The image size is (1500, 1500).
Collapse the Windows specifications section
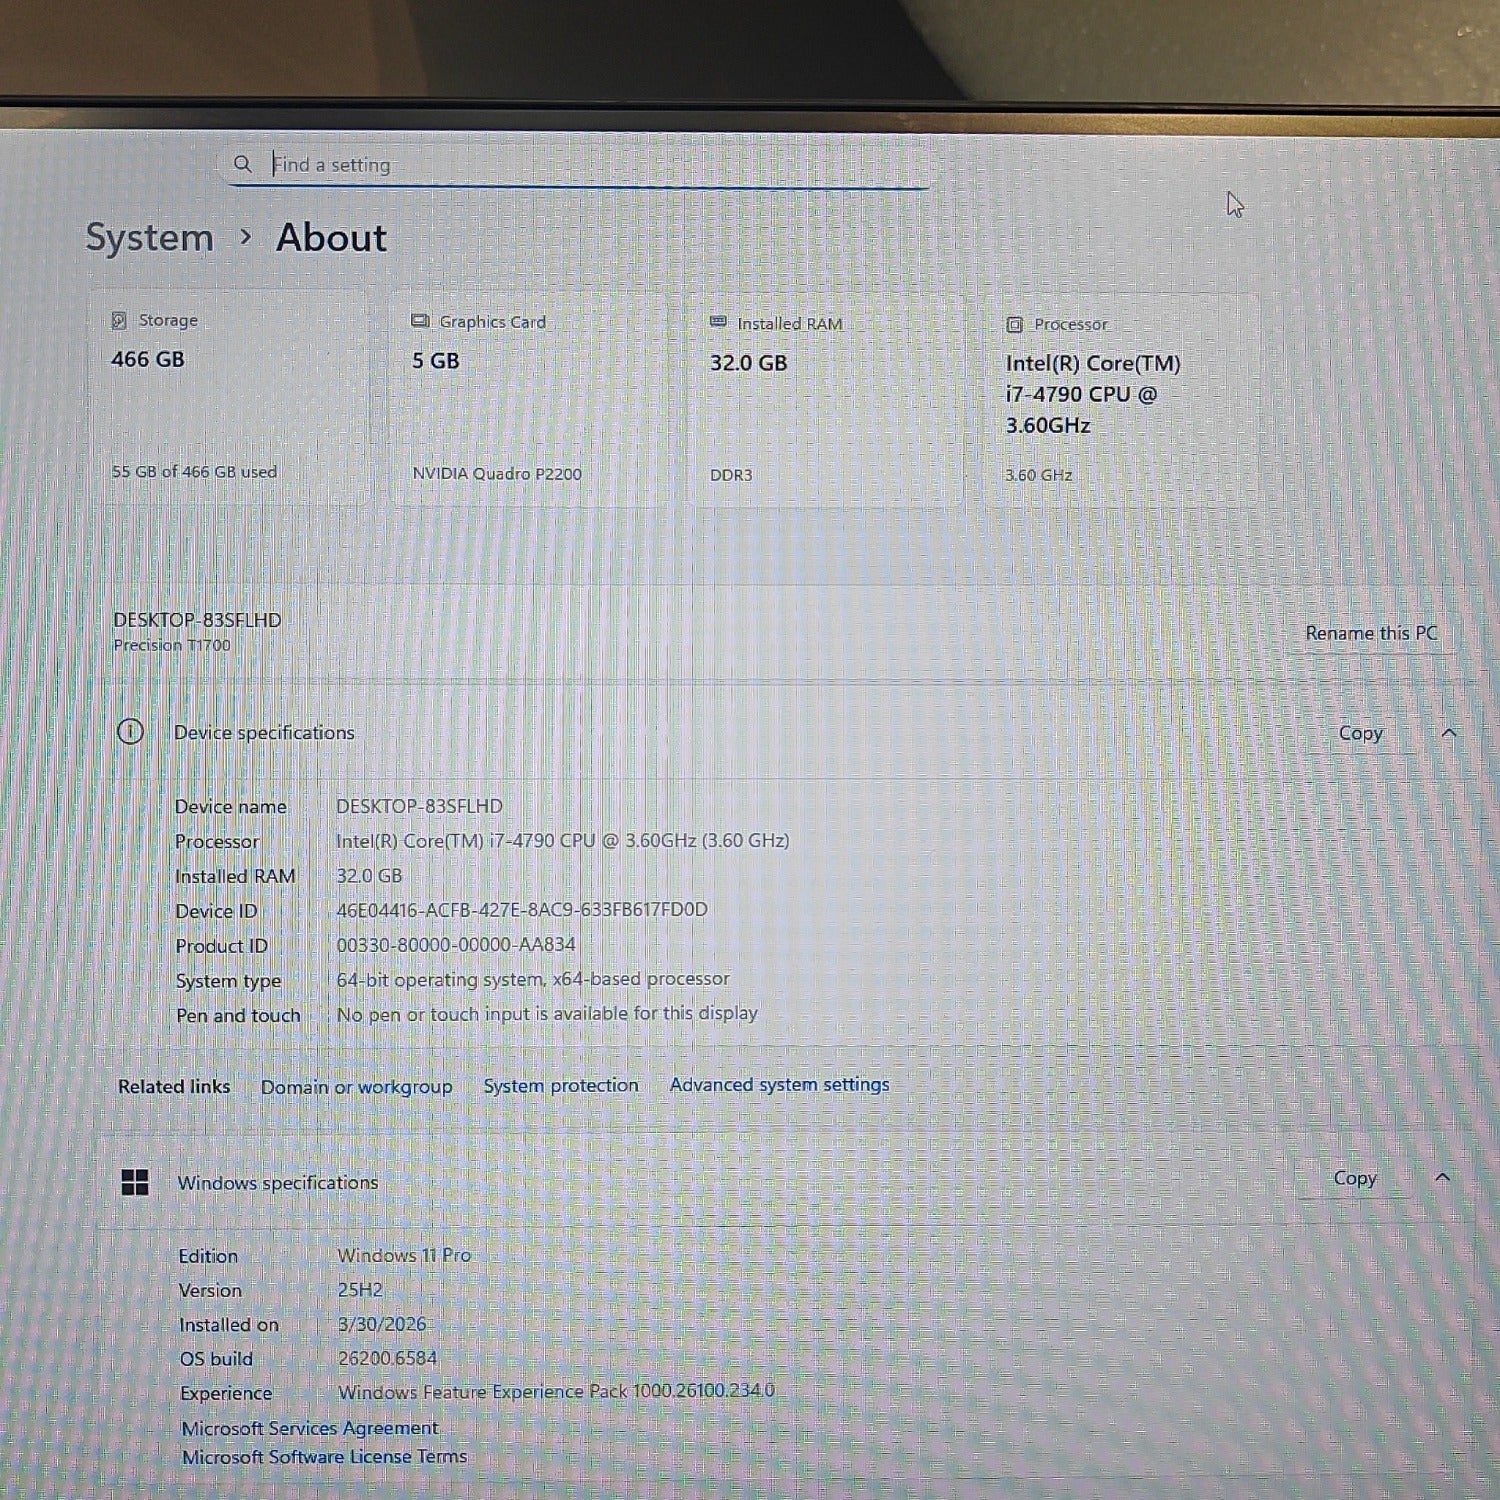coord(1442,1178)
